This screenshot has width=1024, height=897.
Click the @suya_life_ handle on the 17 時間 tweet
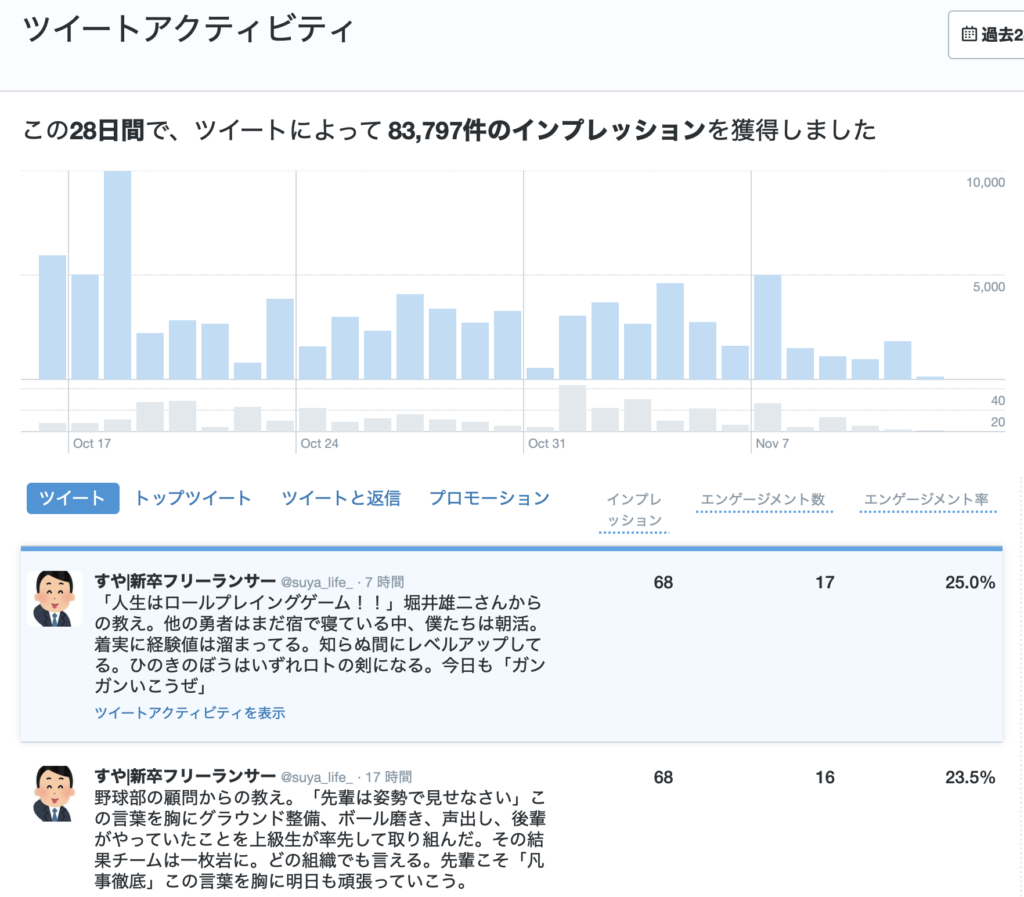tap(317, 777)
